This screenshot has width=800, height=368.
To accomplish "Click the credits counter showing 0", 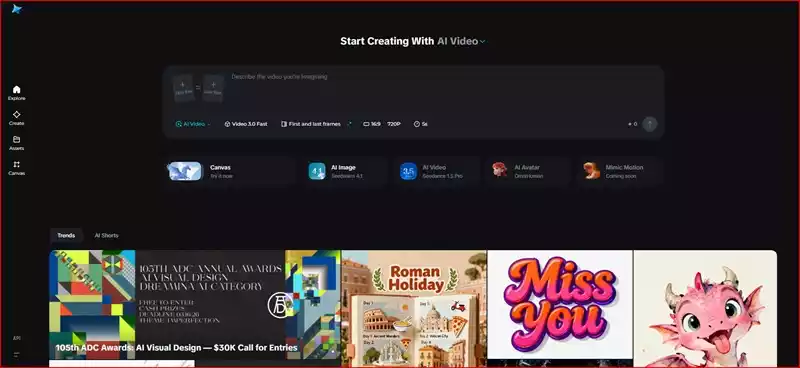I will pos(633,124).
